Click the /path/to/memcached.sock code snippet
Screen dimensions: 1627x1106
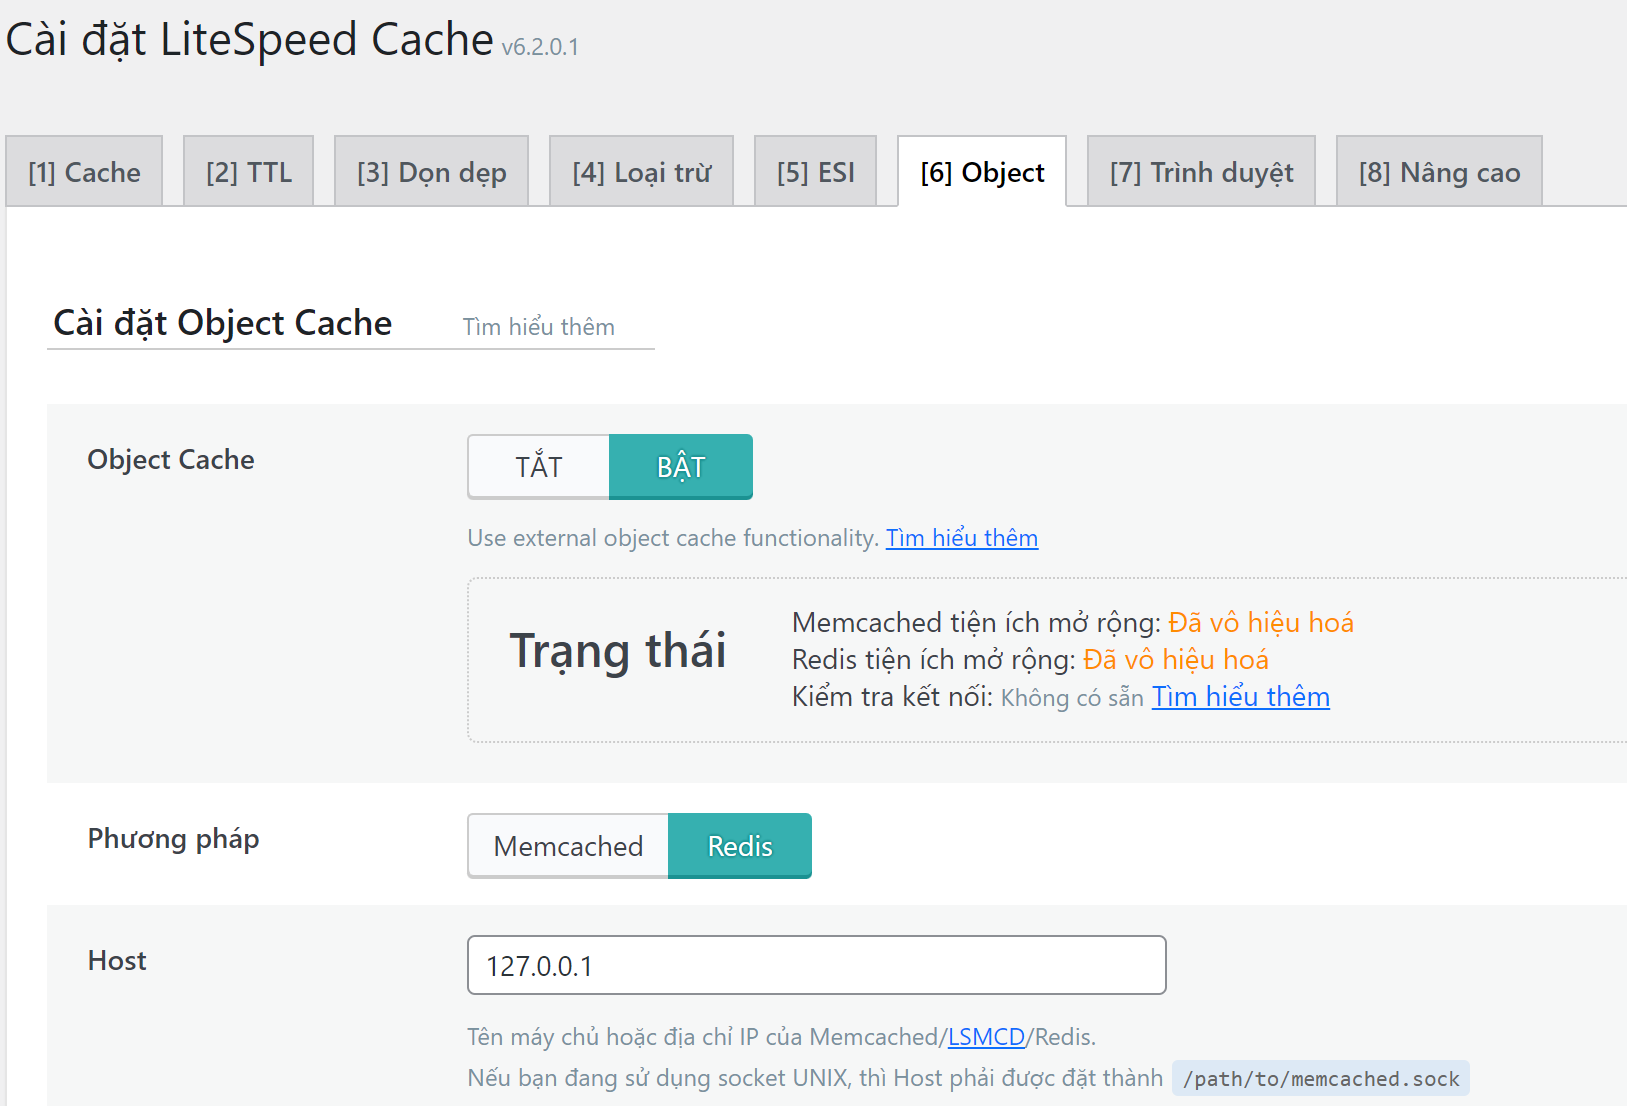coord(1320,1079)
